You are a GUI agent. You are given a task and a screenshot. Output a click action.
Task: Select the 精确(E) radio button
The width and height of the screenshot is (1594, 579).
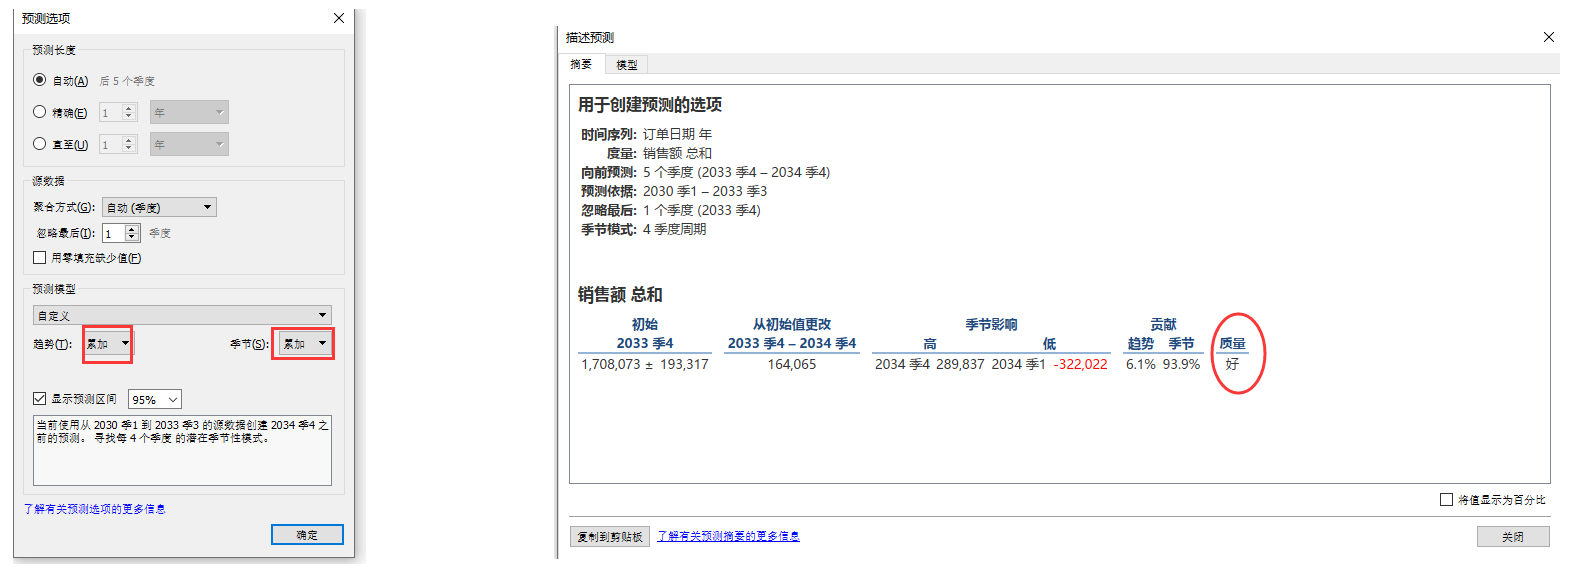click(40, 112)
